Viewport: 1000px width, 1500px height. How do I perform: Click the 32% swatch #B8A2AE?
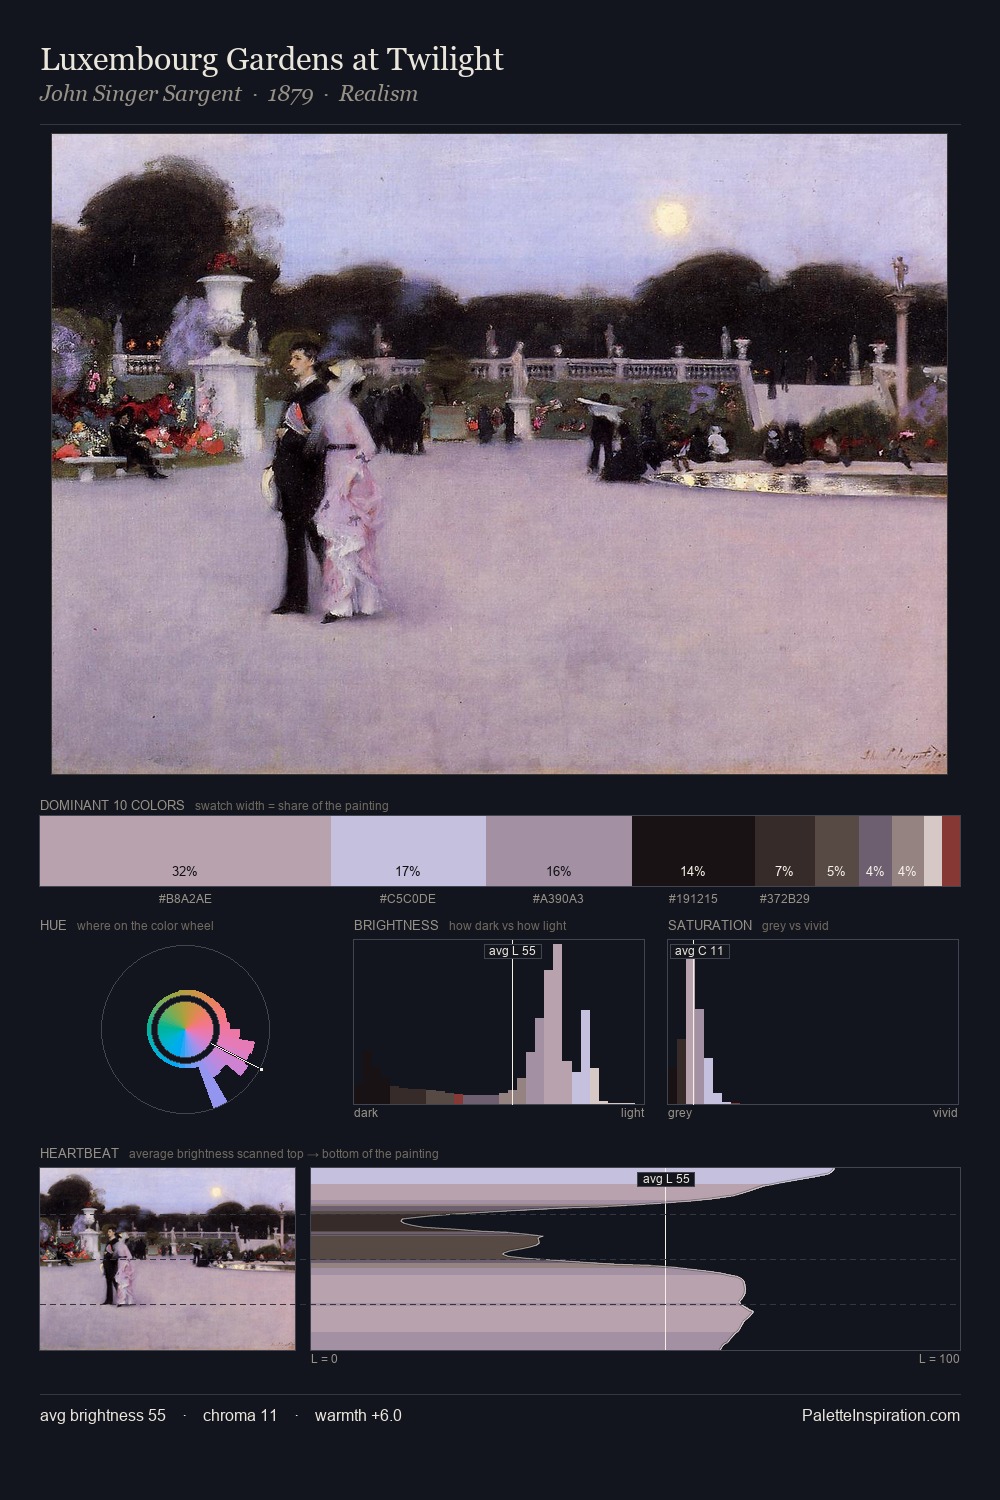click(x=185, y=851)
